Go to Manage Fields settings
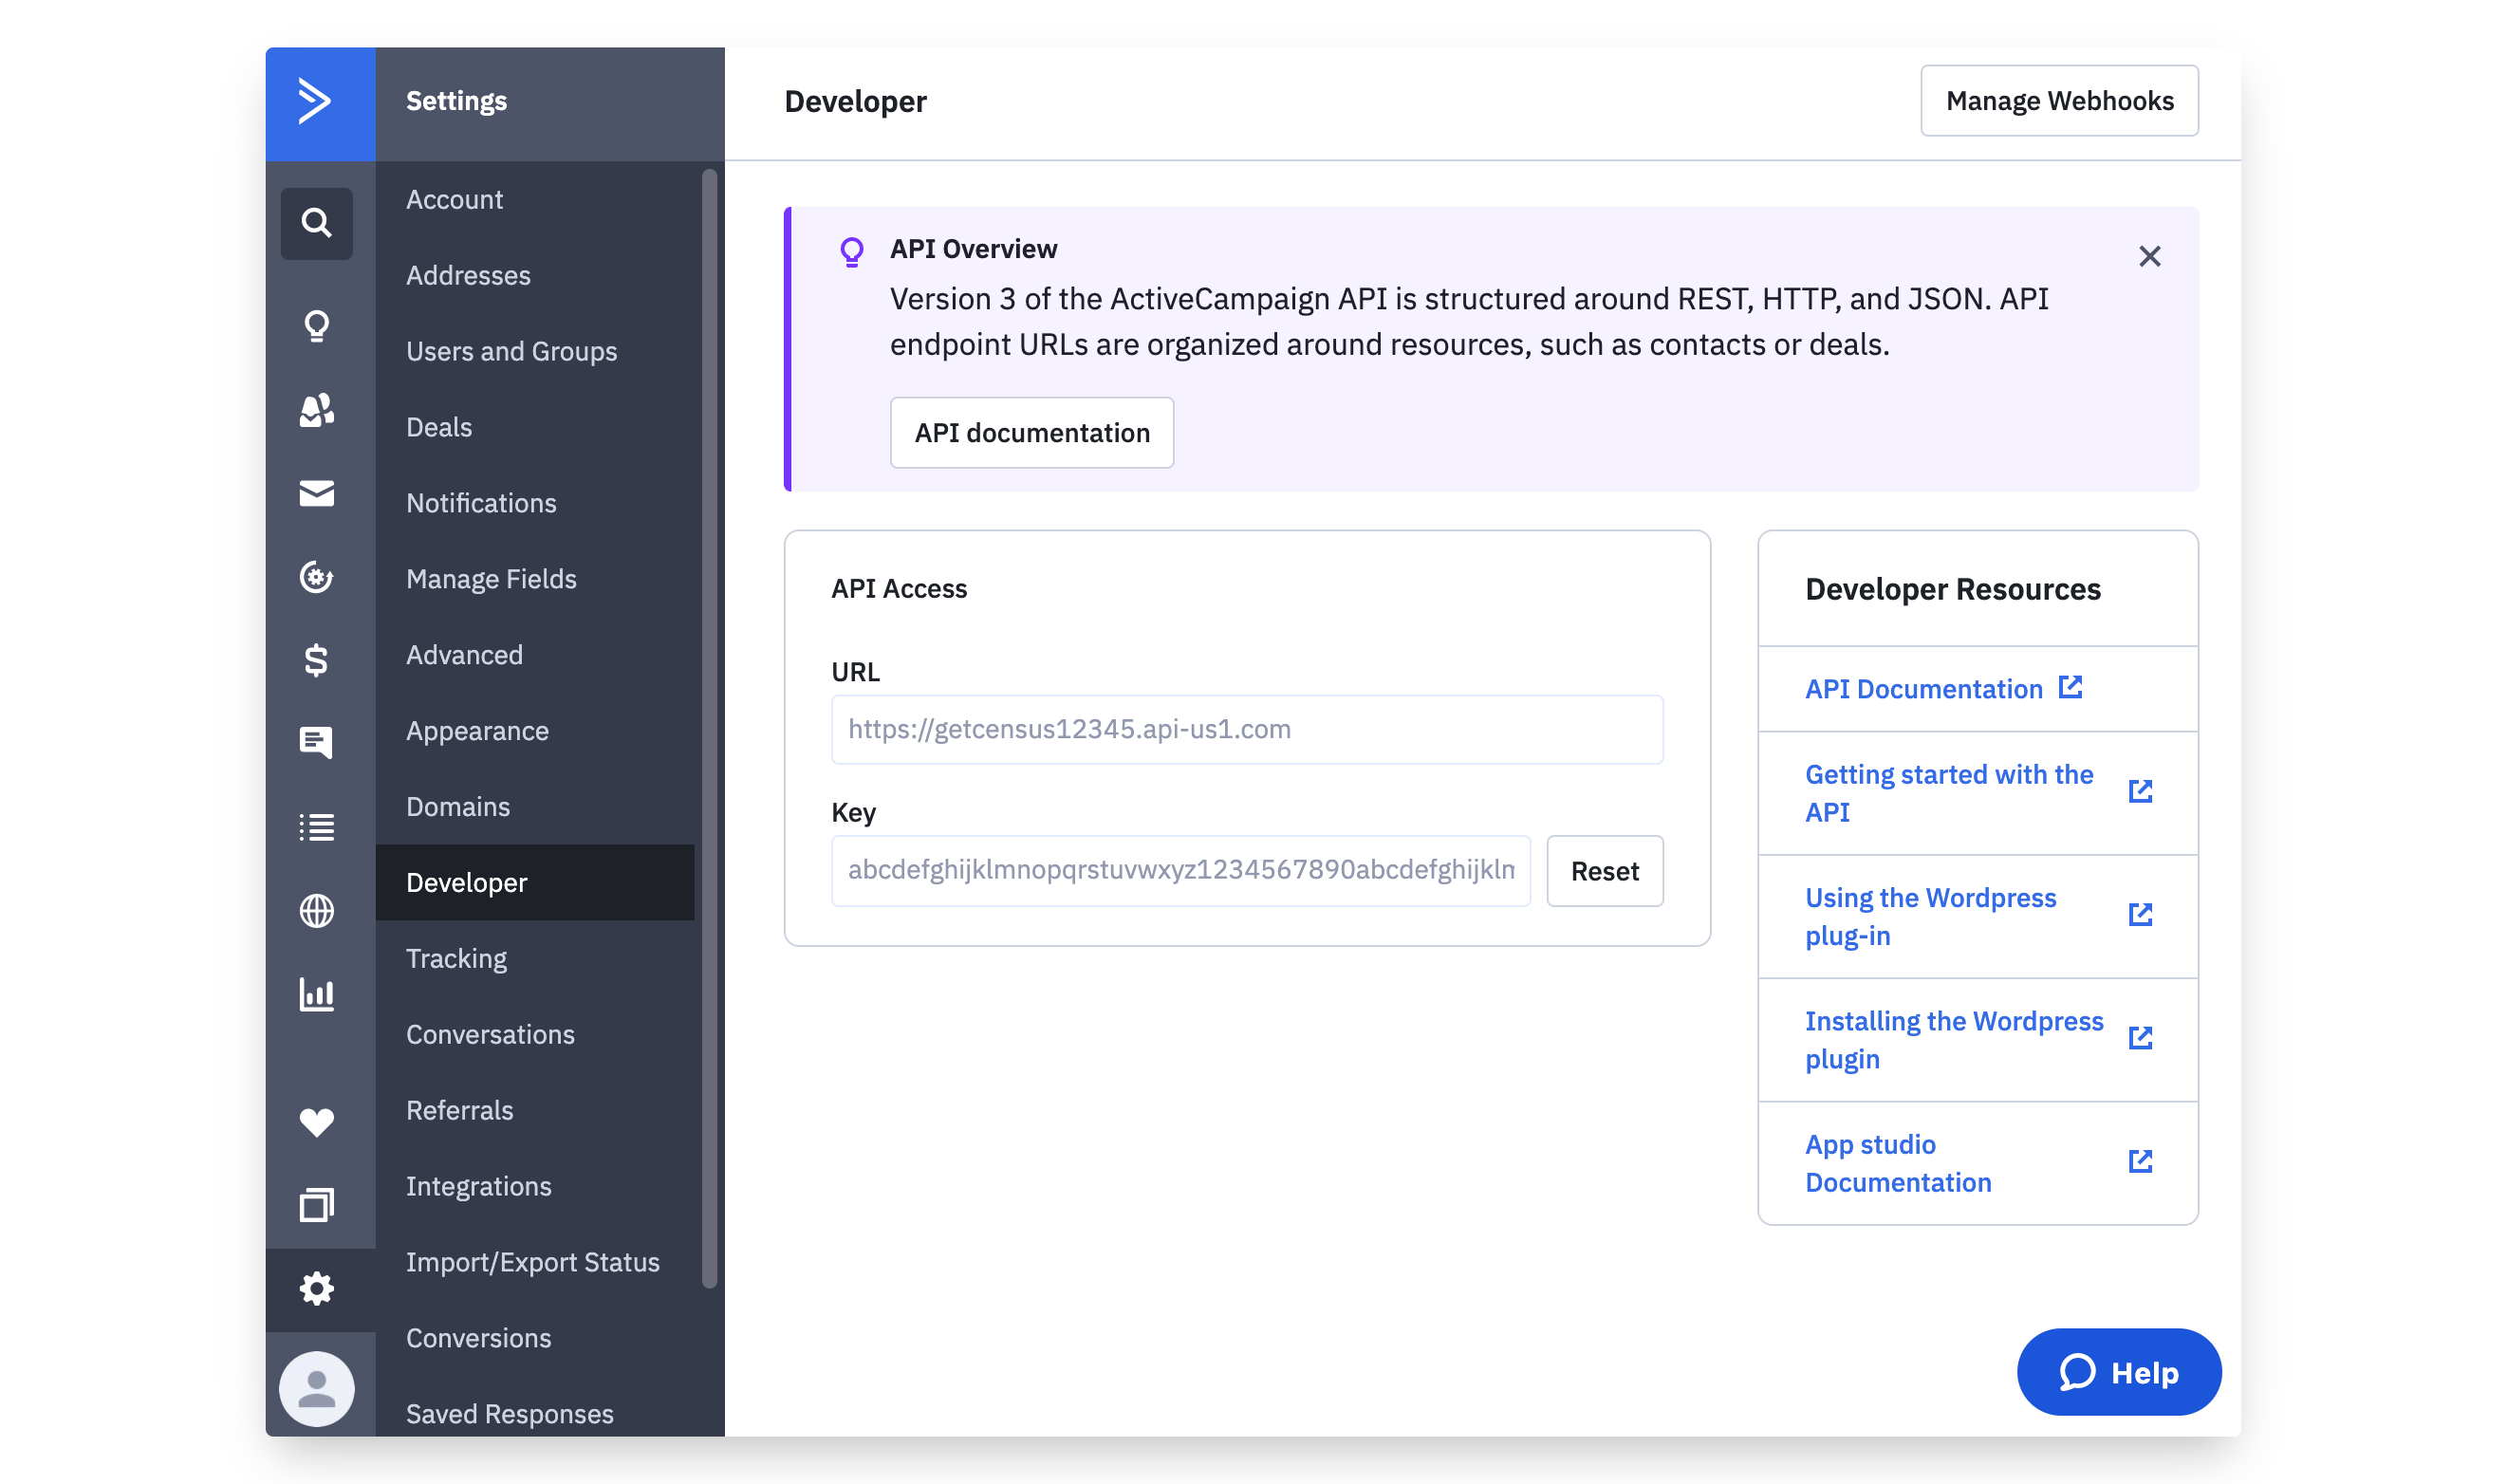Image resolution: width=2507 pixels, height=1484 pixels. pyautogui.click(x=491, y=579)
